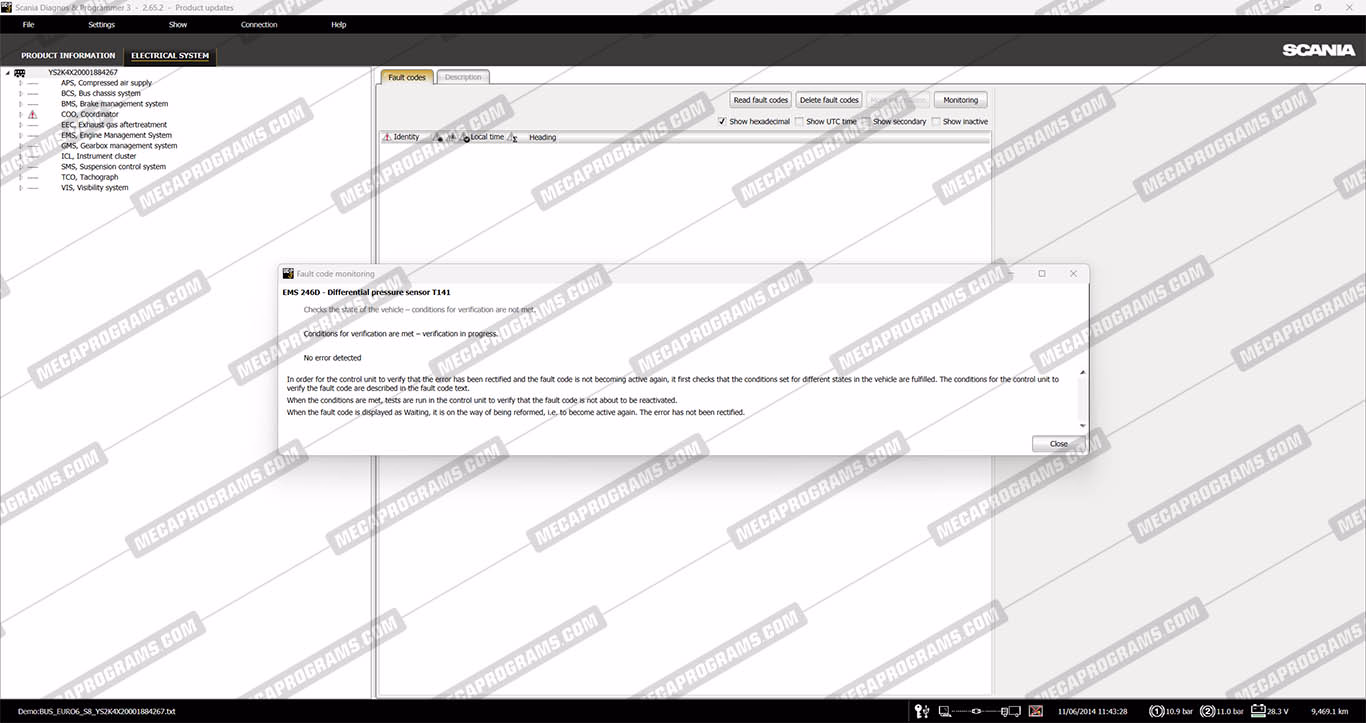Click the demo file name in status bar
The image size is (1366, 723).
96,712
